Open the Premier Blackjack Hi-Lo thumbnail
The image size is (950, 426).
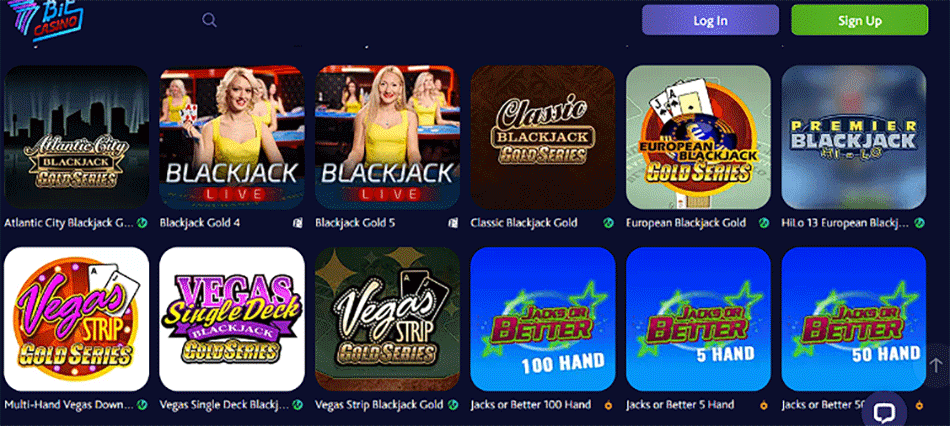pos(854,138)
